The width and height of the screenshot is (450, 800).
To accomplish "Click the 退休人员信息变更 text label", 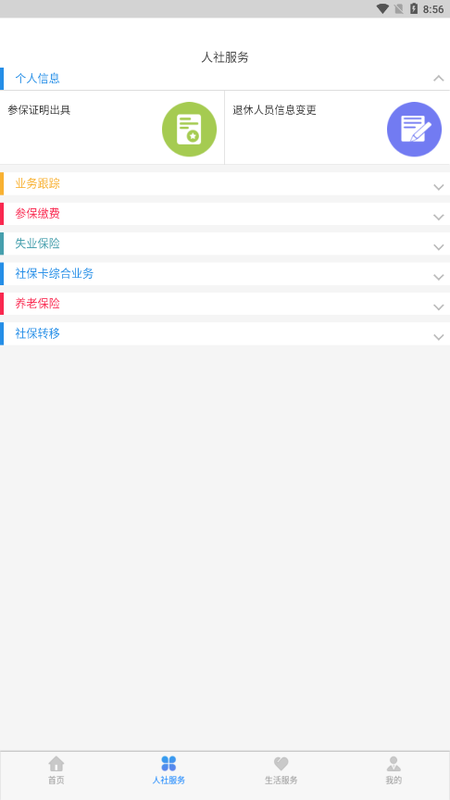I will pyautogui.click(x=274, y=110).
